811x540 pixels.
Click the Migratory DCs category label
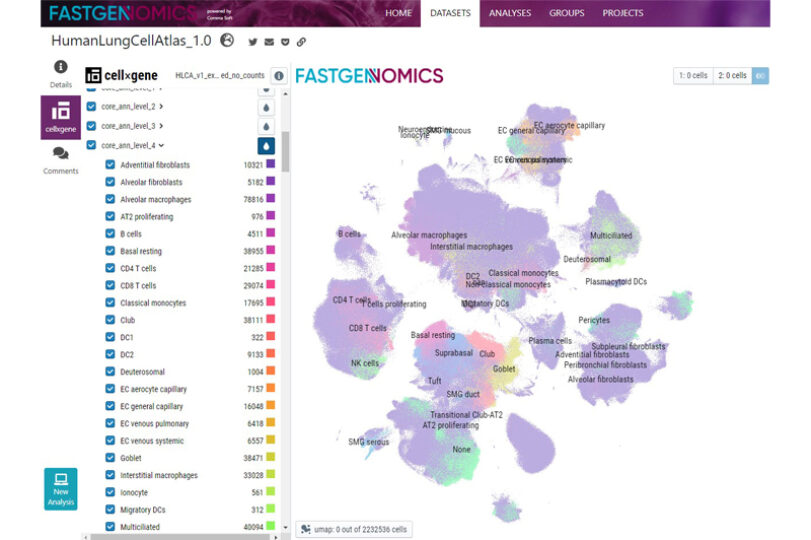pos(143,510)
